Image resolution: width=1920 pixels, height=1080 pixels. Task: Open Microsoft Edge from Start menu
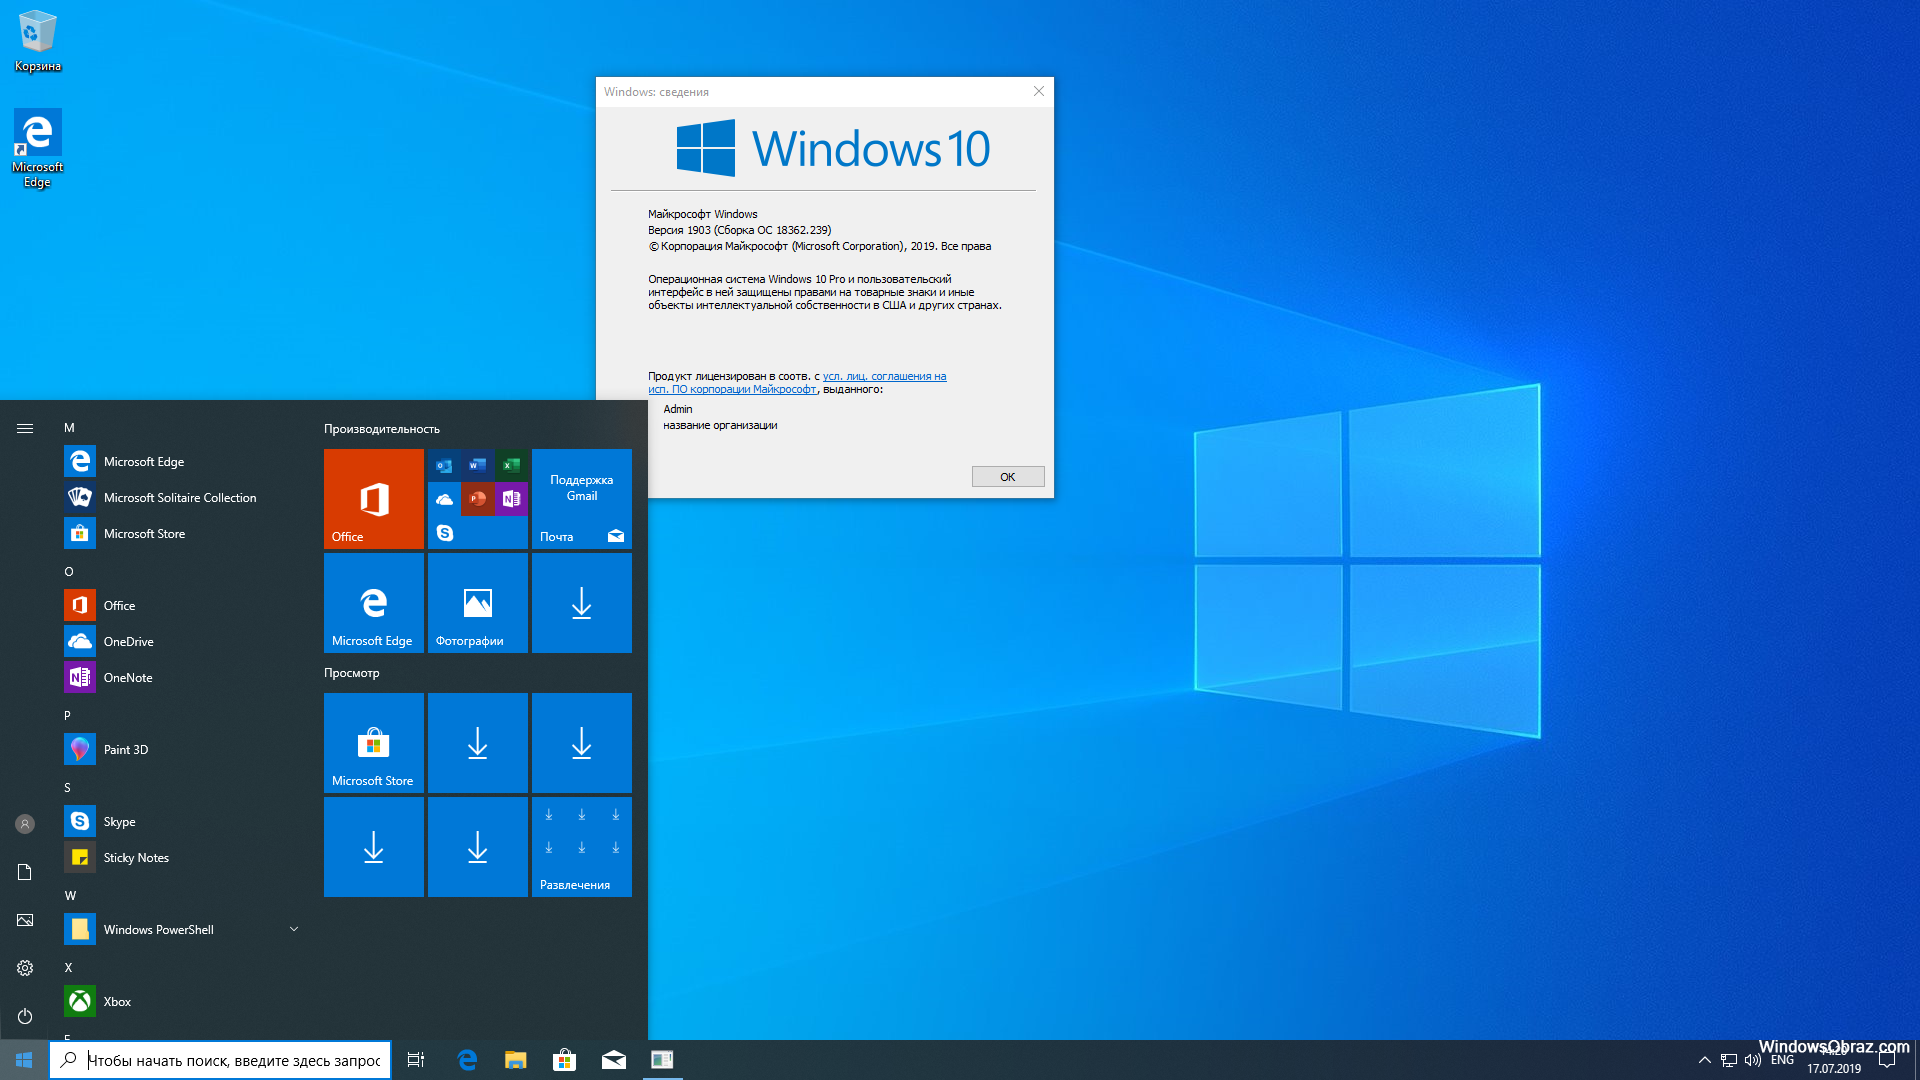(x=142, y=460)
